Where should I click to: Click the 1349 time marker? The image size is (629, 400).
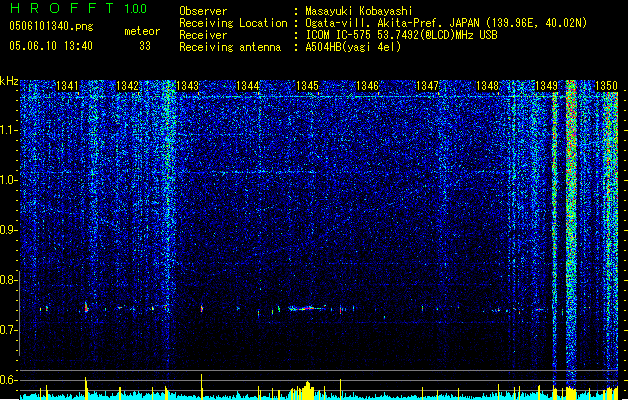(x=547, y=86)
